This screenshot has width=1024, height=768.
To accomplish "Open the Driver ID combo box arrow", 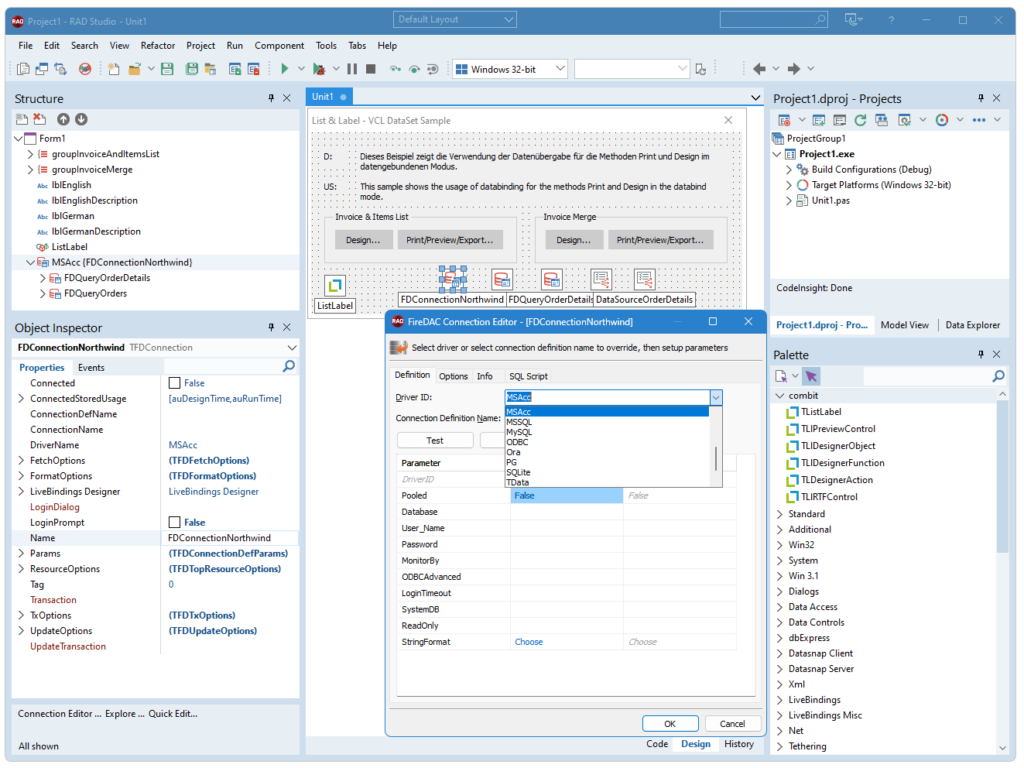I will click(x=716, y=397).
